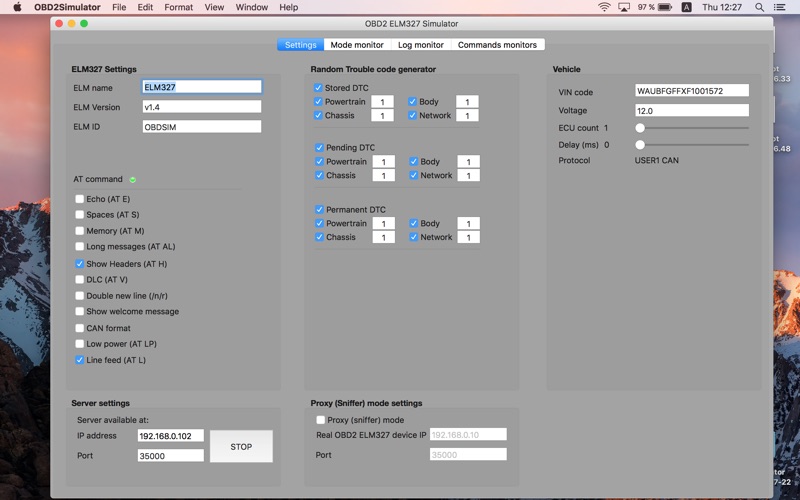The image size is (800, 500).
Task: Enable Spaces (AT S) checkbox
Action: [x=80, y=215]
